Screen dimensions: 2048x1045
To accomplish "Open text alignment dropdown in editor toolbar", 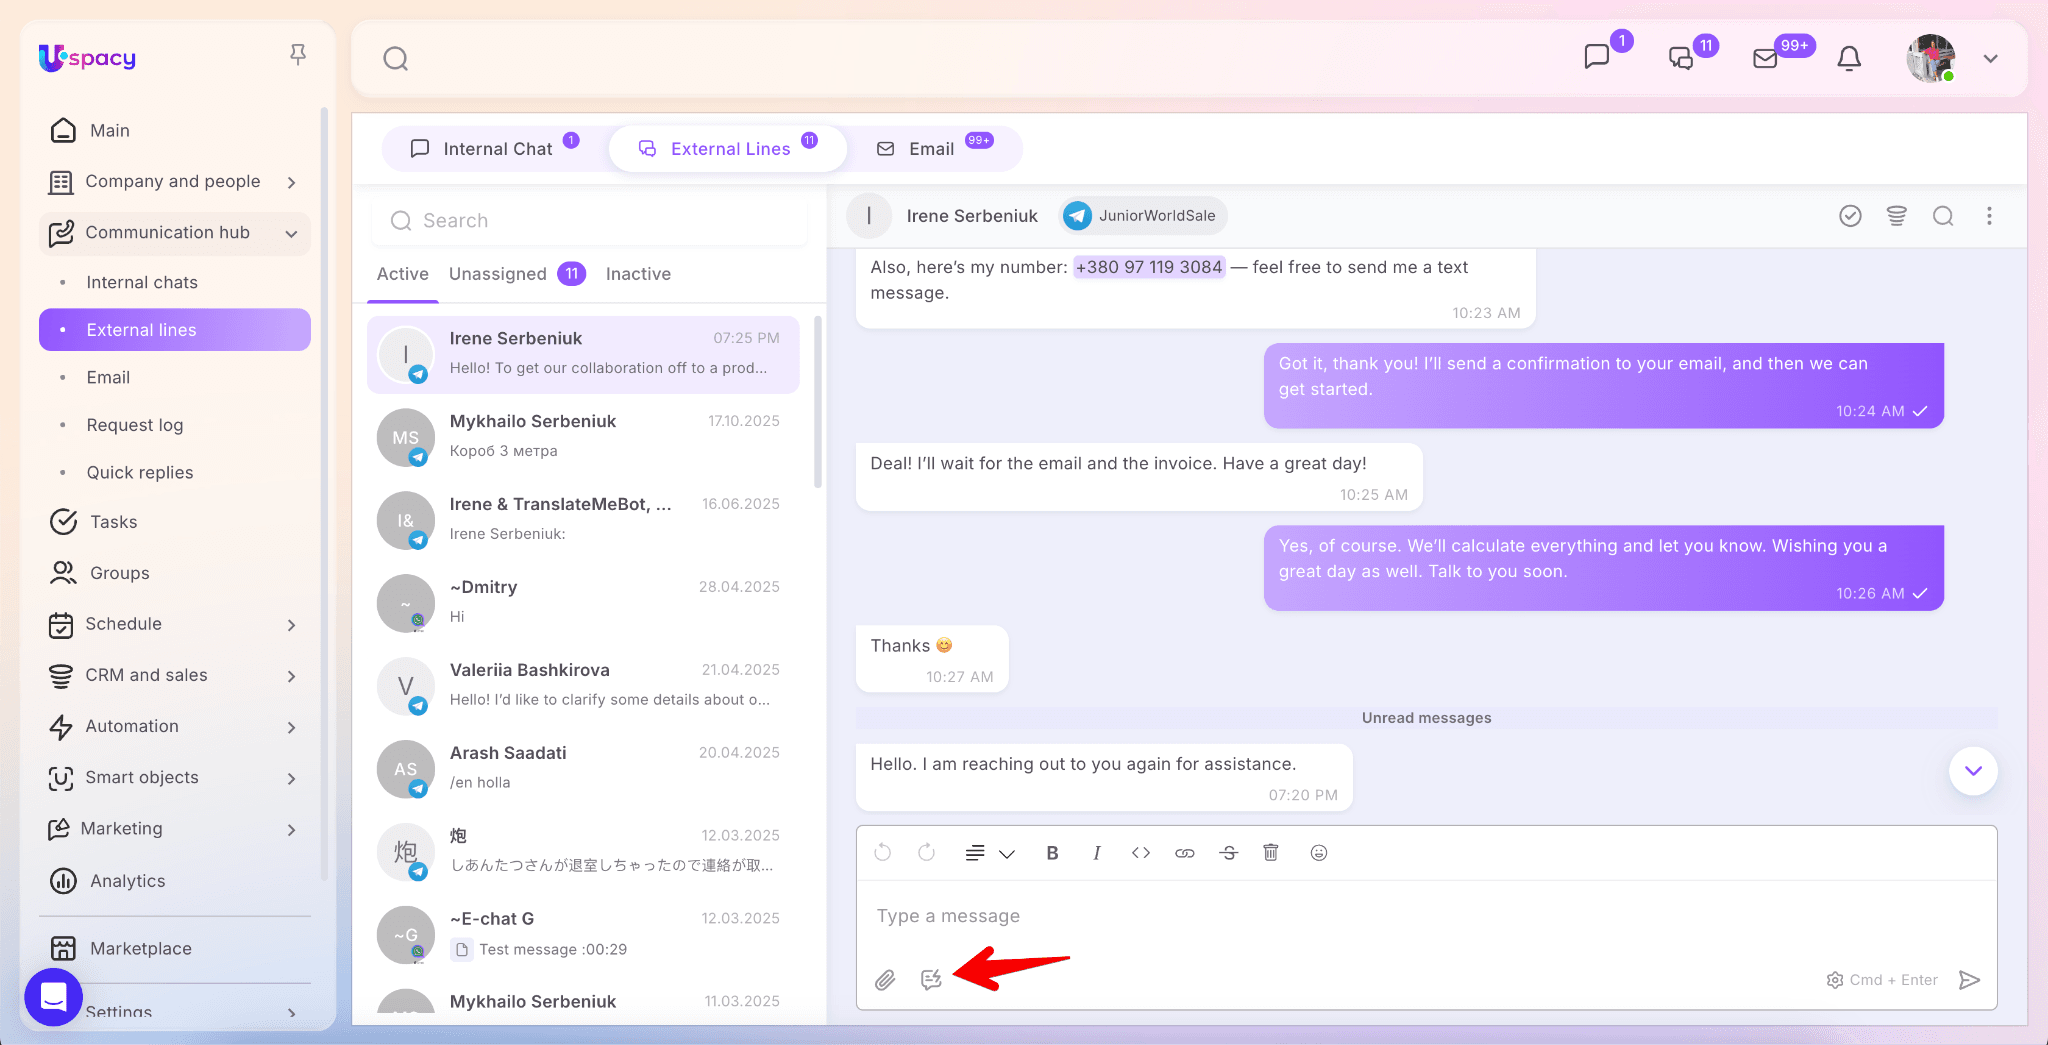I will coord(989,853).
